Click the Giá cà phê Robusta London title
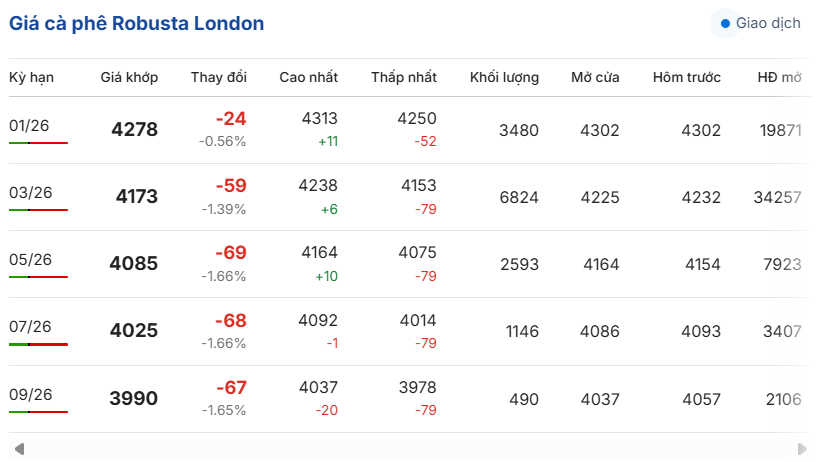The image size is (819, 462). [137, 23]
